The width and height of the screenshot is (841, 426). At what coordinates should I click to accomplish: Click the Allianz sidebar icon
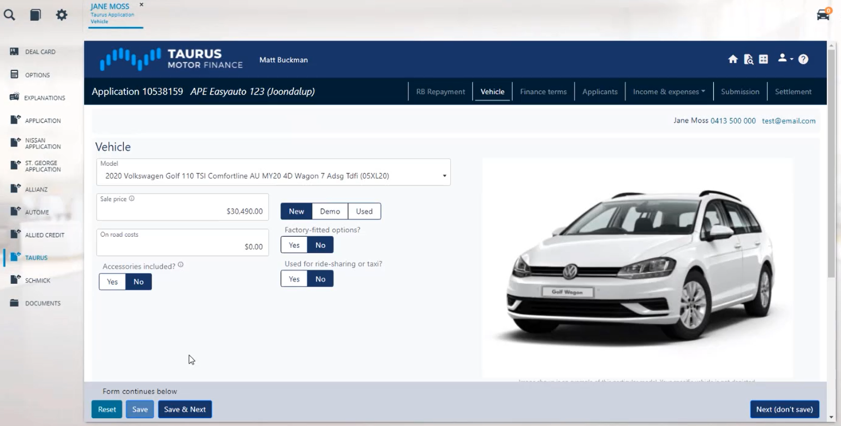(x=15, y=189)
